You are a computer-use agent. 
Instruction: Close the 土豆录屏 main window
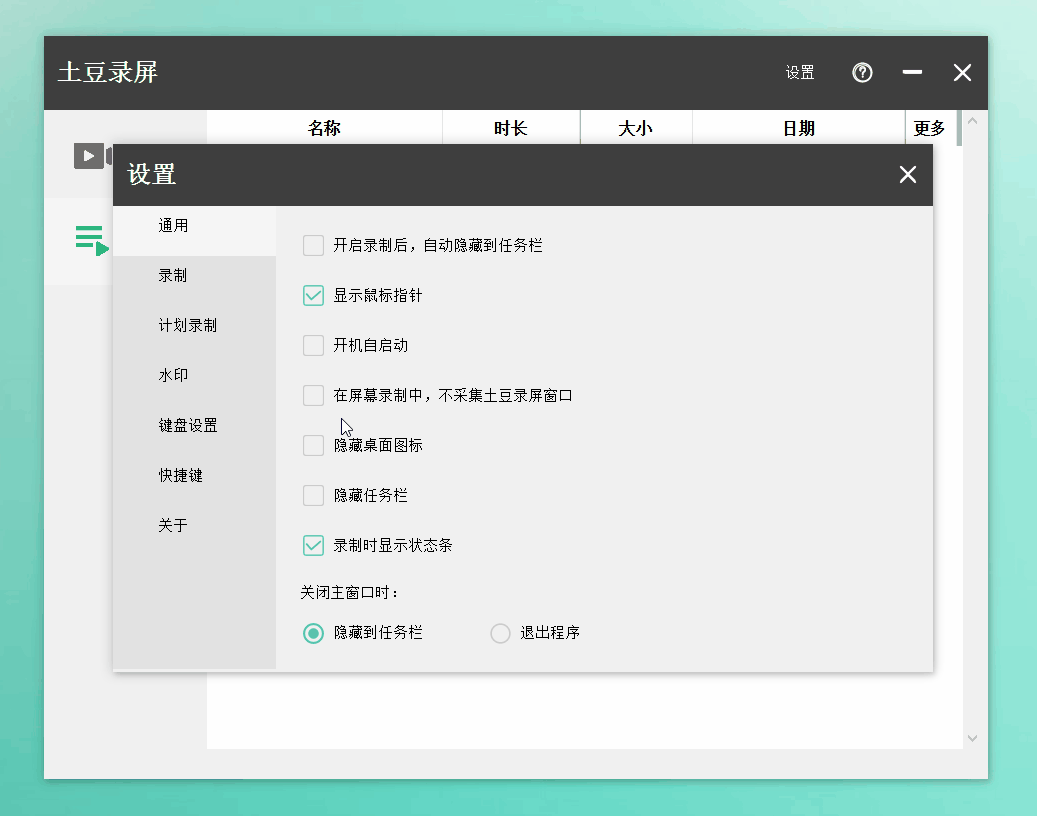(x=962, y=72)
